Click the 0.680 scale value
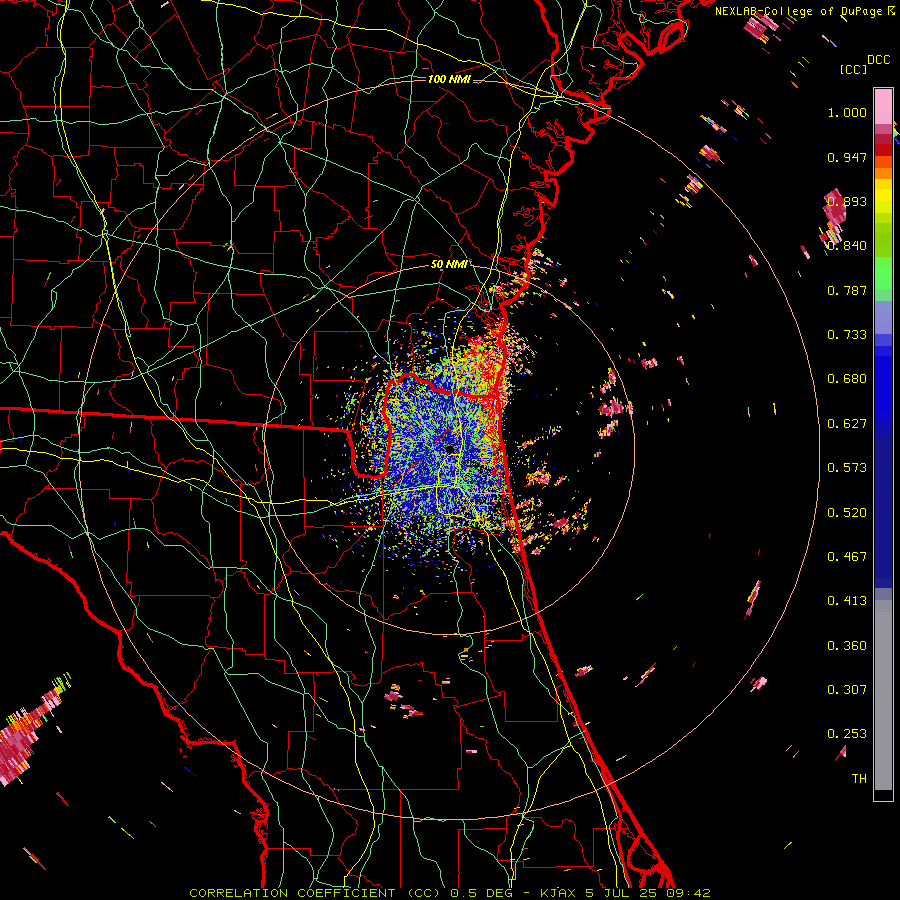This screenshot has height=900, width=900. 847,379
